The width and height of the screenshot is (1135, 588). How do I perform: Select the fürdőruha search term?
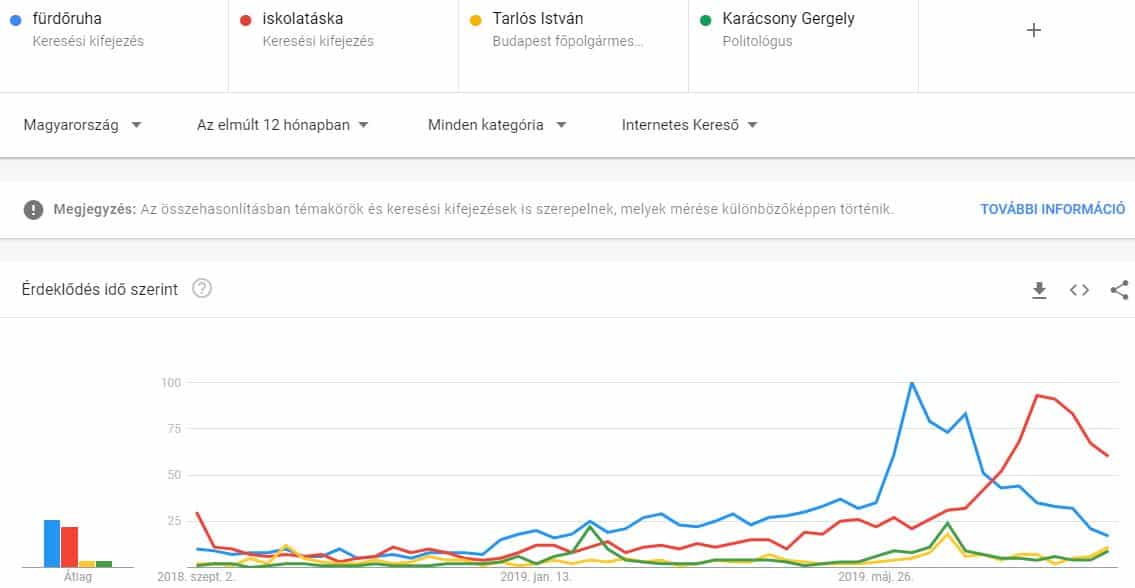pos(67,19)
